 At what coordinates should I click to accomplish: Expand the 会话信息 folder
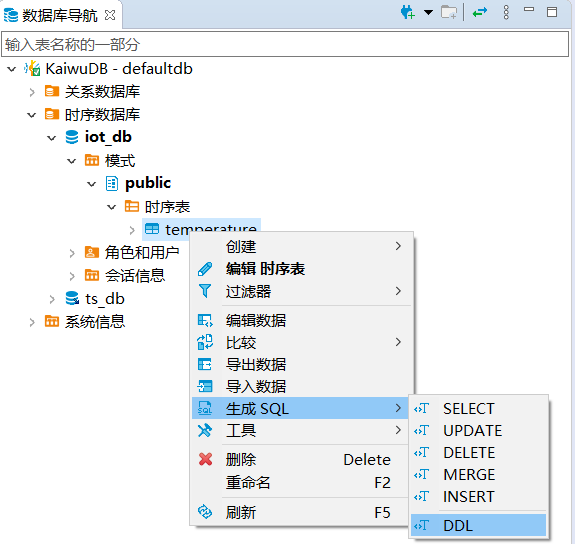[72, 276]
